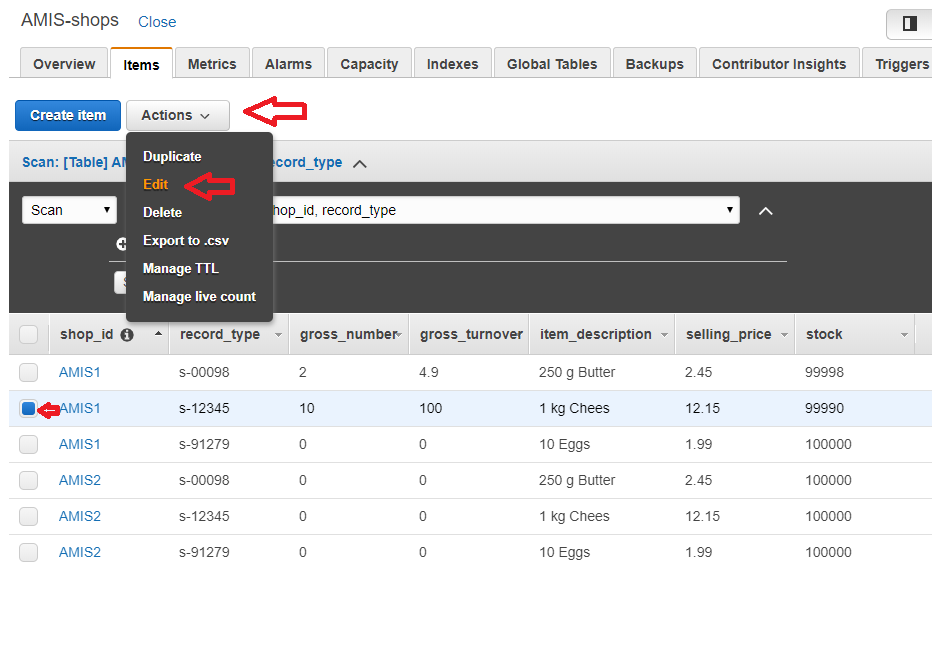Collapse the scan section chevron beside record_type
Viewport: 932px width, 648px height.
(360, 163)
